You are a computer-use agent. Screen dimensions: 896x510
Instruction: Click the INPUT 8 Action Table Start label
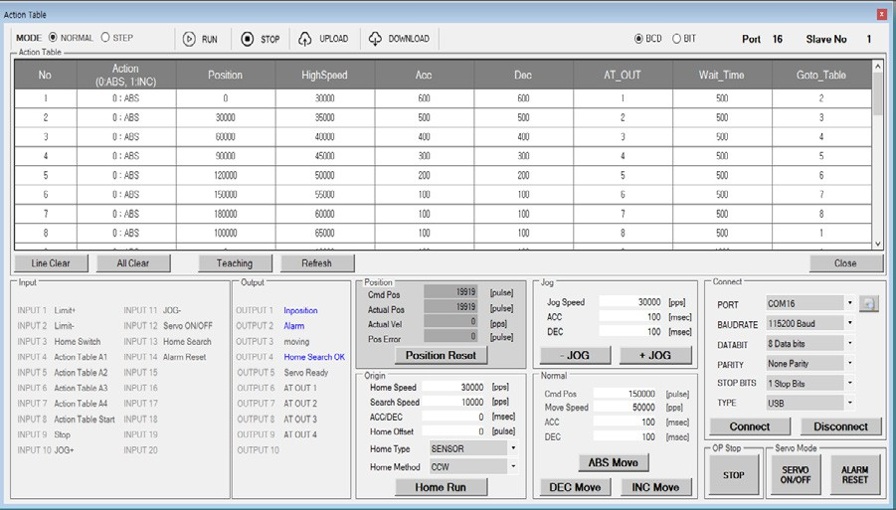pos(85,419)
